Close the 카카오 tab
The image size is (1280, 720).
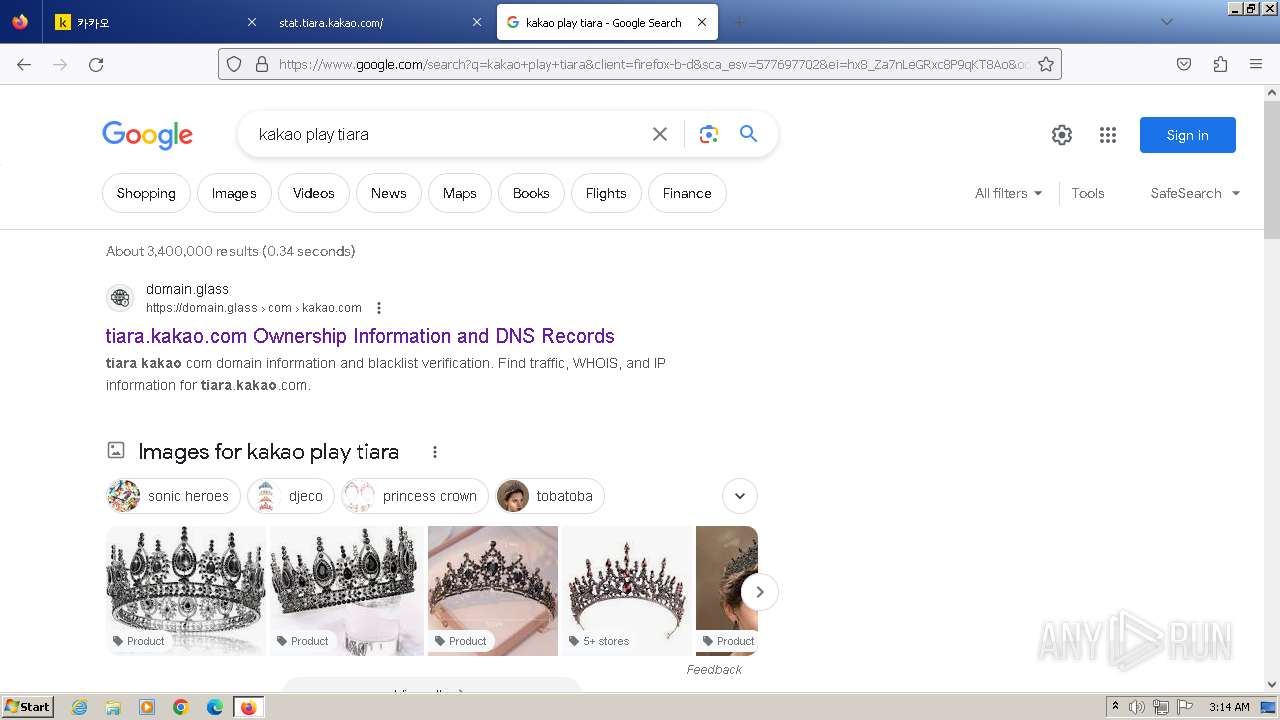click(x=252, y=22)
